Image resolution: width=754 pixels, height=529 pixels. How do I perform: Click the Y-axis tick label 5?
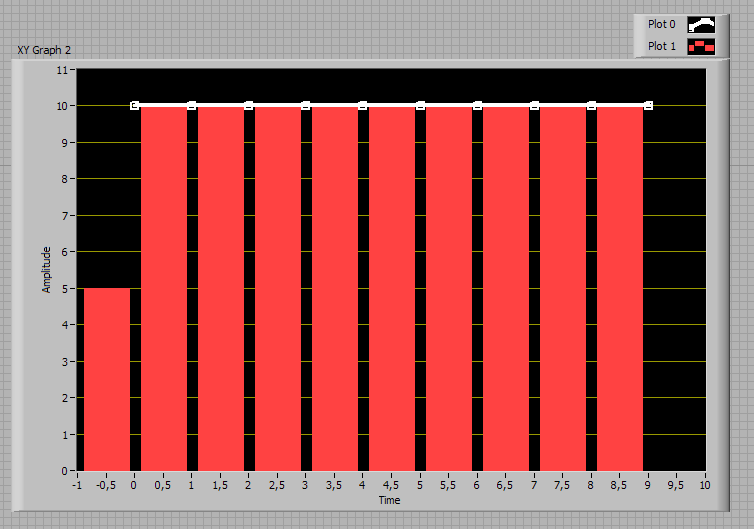(x=64, y=289)
